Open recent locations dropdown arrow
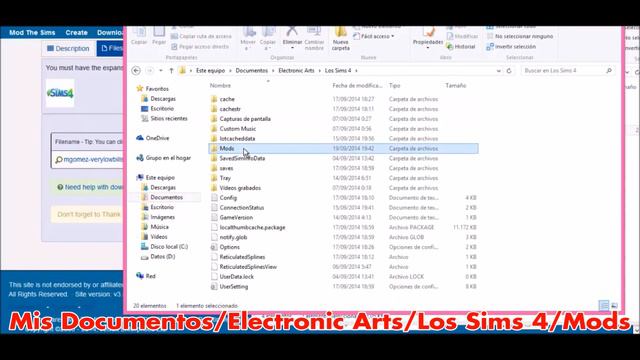 (161, 71)
